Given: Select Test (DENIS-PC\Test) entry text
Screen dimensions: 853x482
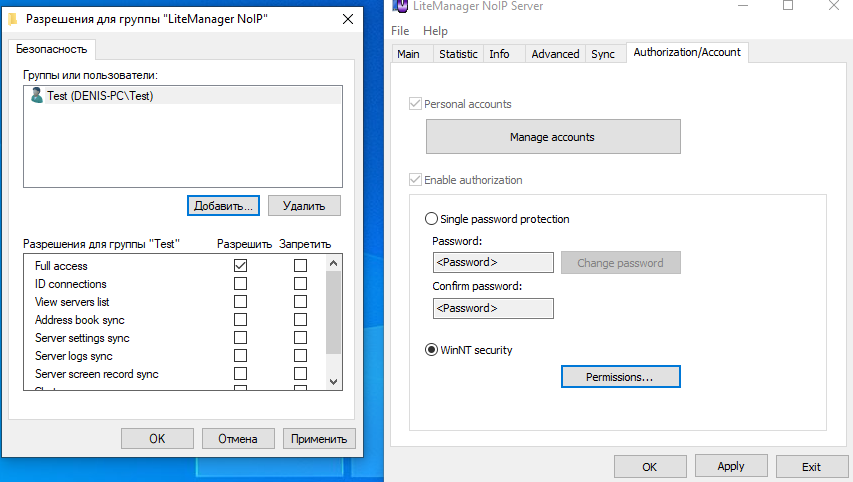Looking at the screenshot, I should tap(100, 96).
